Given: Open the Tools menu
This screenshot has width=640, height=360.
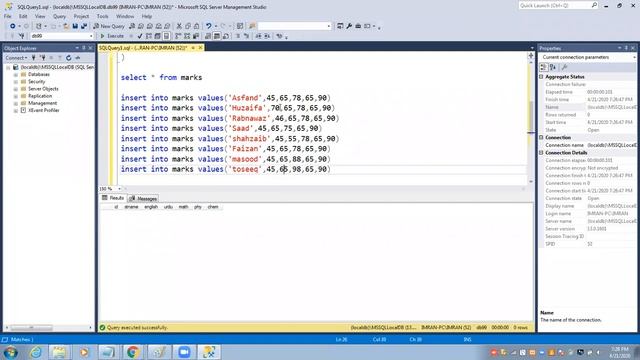Looking at the screenshot, I should click(x=102, y=16).
